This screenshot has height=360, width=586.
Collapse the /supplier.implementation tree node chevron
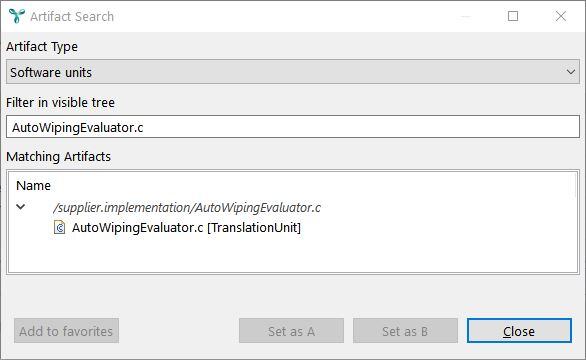coord(21,206)
